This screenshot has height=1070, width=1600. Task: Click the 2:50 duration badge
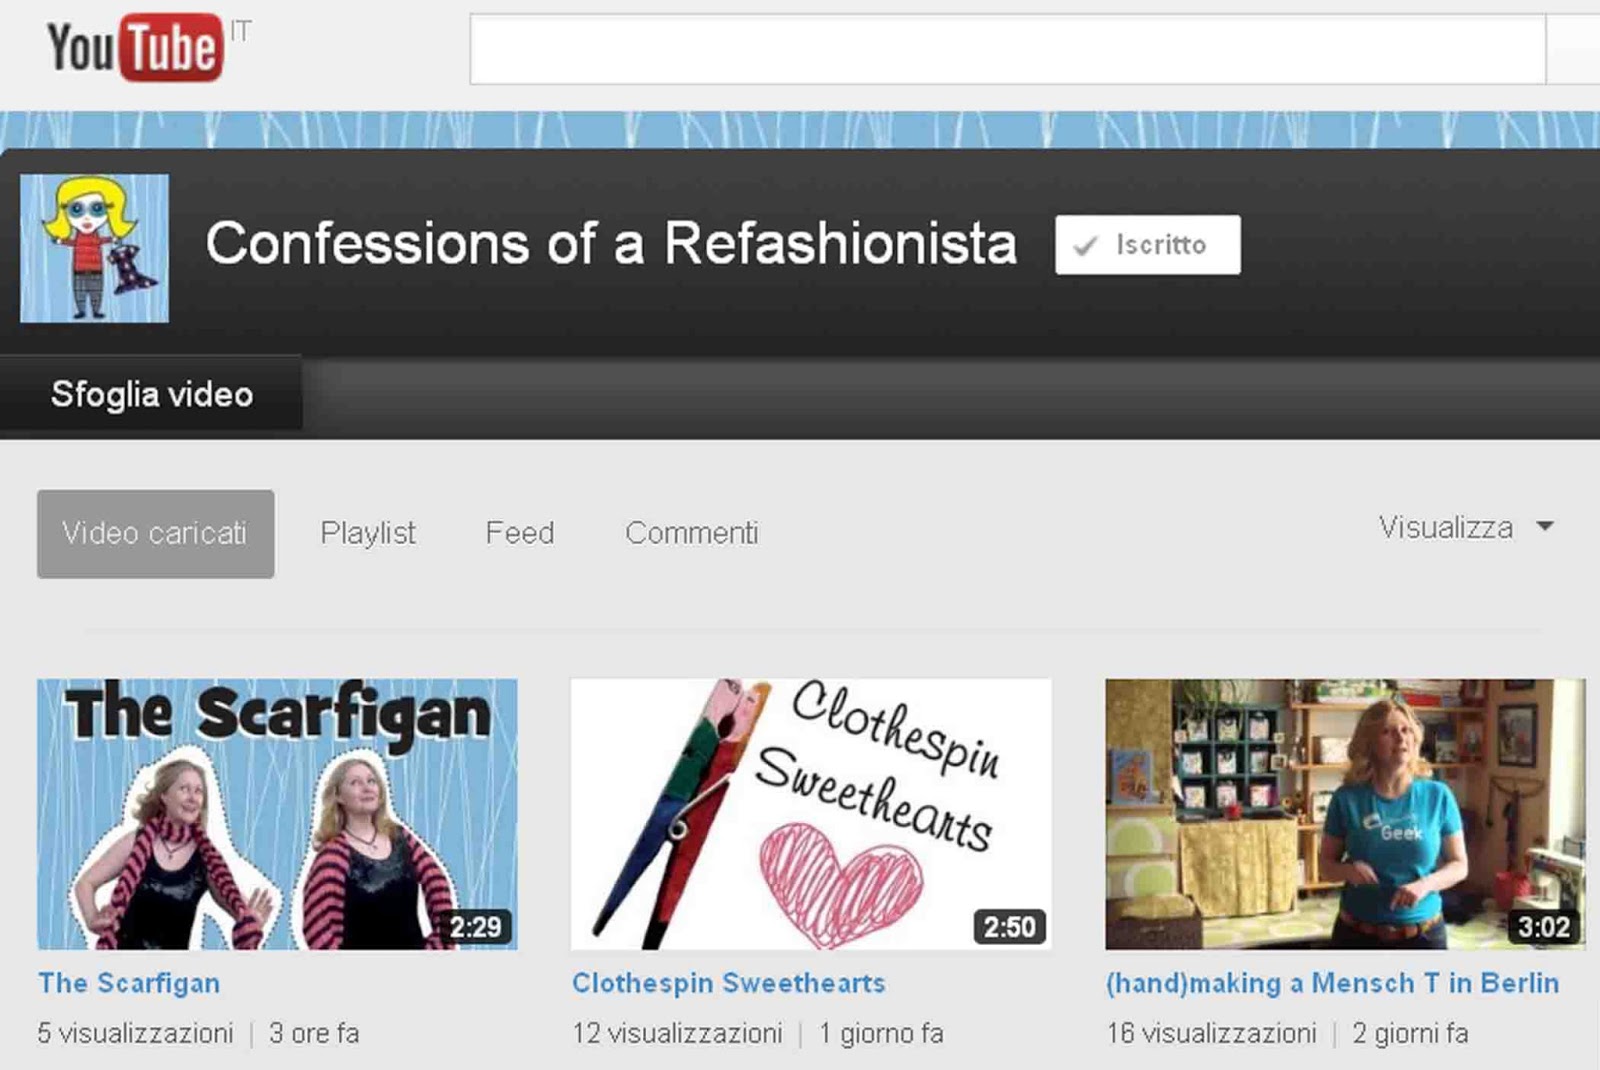pos(1009,927)
